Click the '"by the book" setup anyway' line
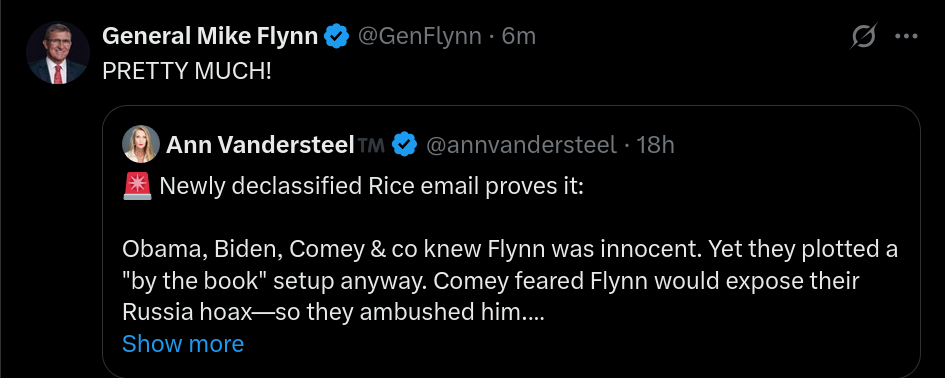The width and height of the screenshot is (945, 378). (x=491, y=281)
